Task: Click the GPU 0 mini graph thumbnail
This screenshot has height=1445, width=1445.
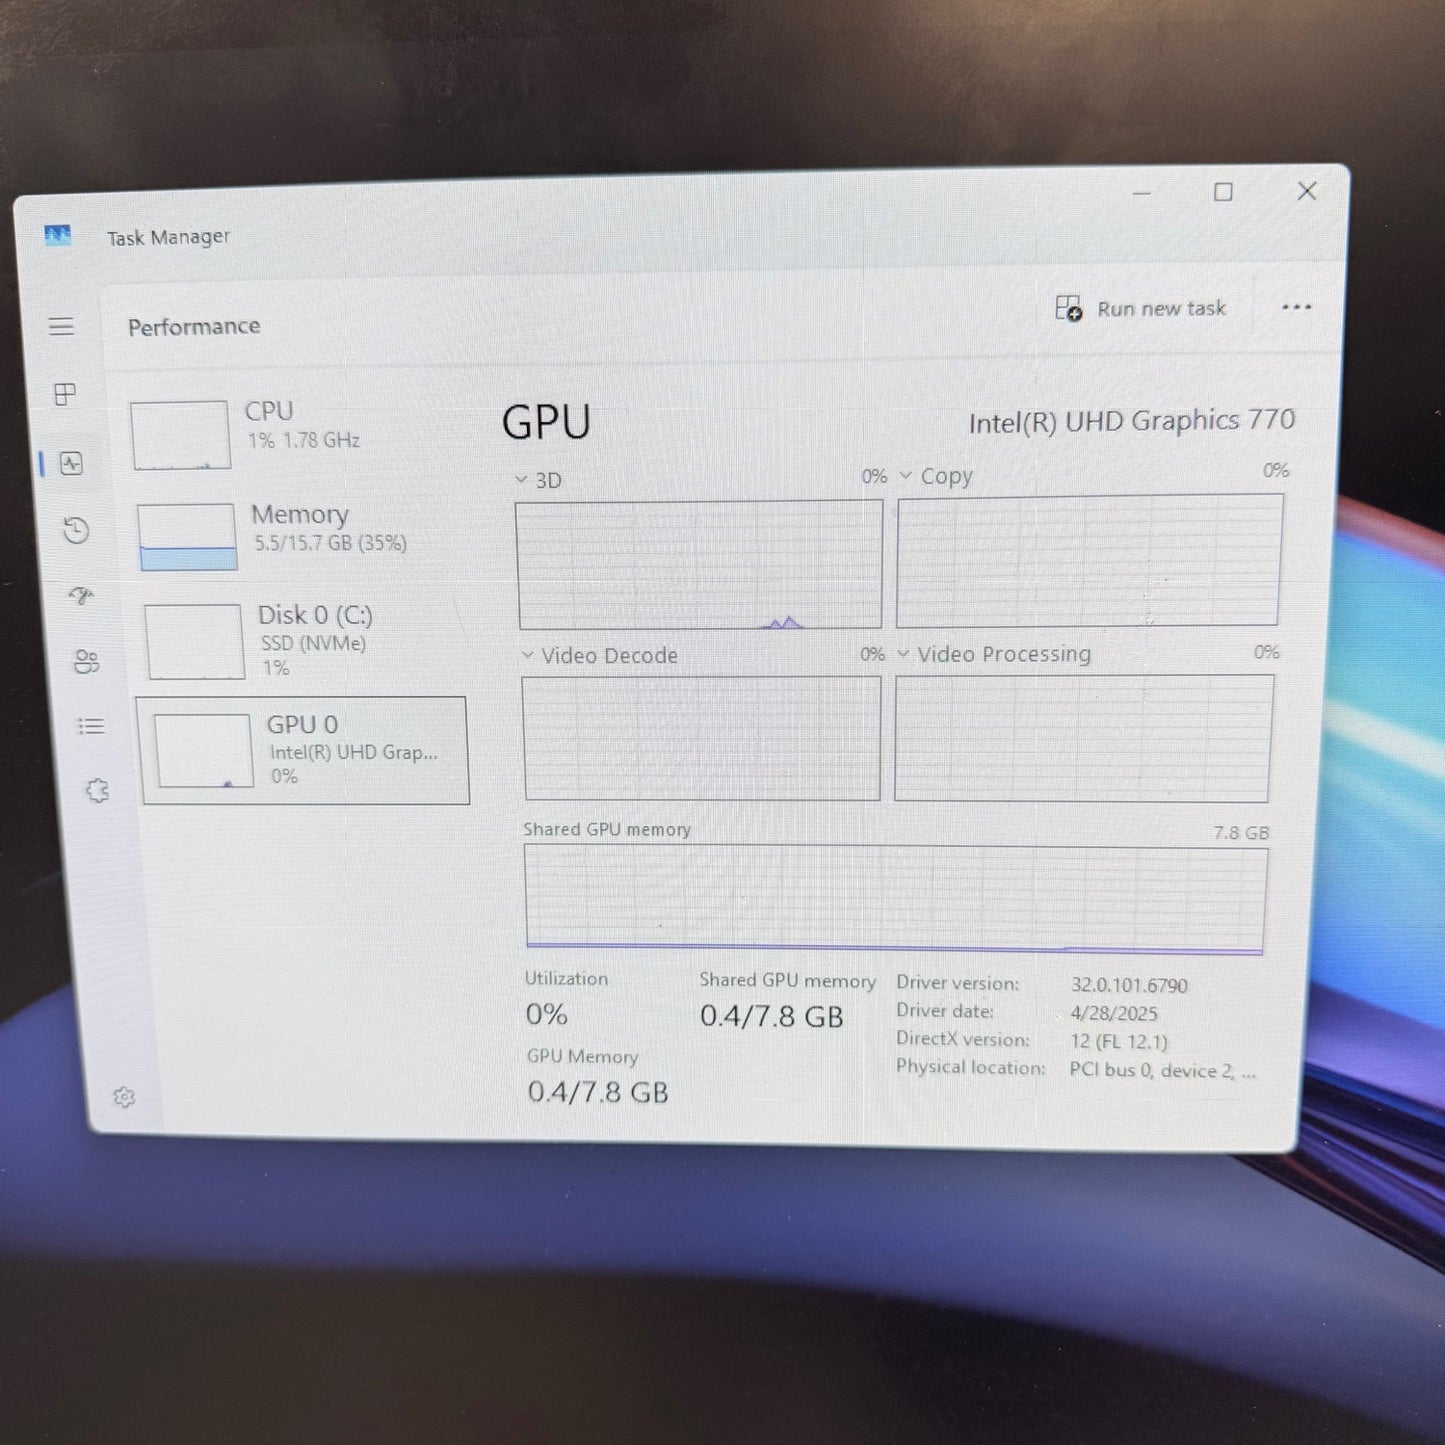Action: 203,750
